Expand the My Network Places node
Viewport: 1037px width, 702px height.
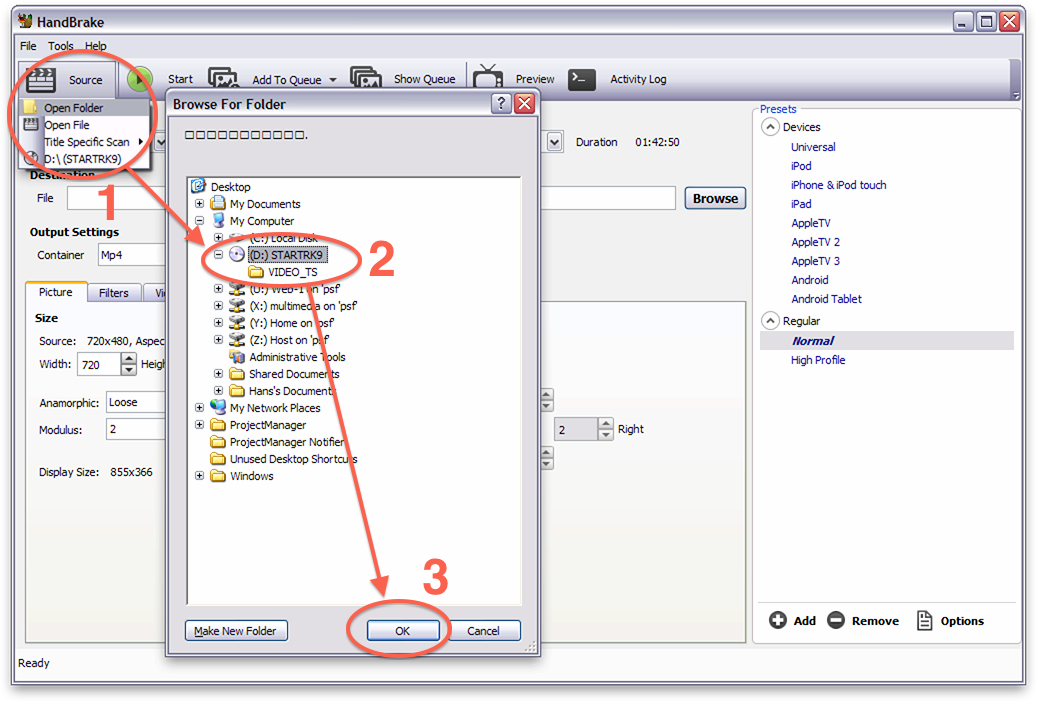[x=200, y=408]
